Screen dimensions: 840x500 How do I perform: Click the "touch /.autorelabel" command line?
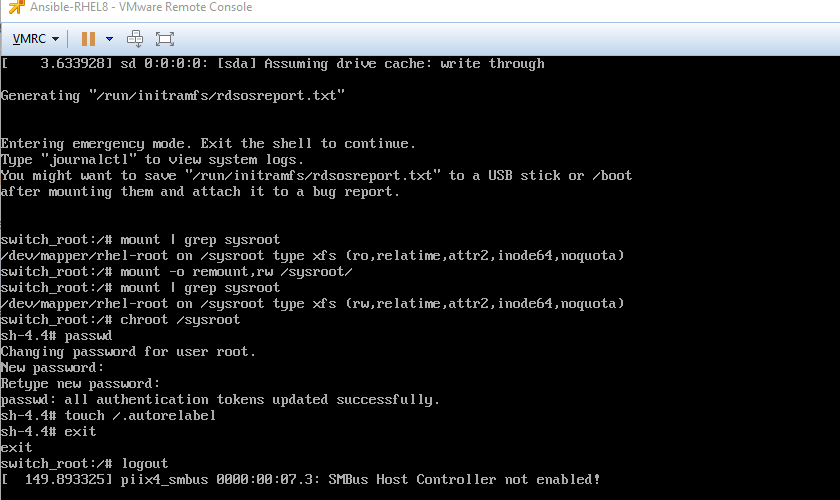click(108, 415)
